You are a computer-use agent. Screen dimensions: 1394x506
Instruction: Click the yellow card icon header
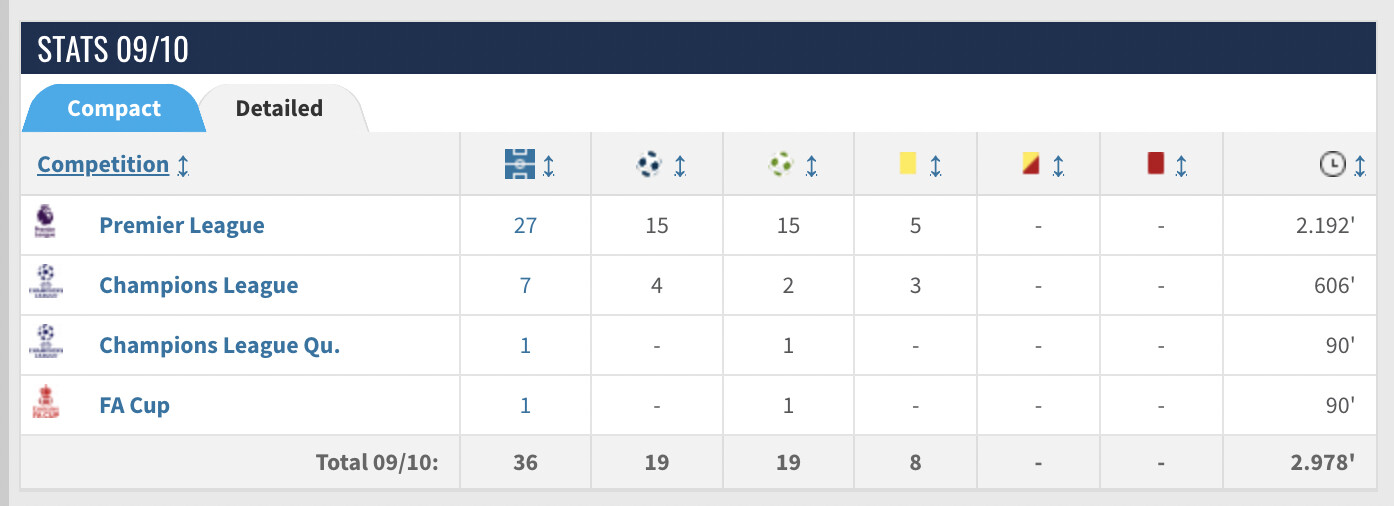pyautogui.click(x=908, y=163)
